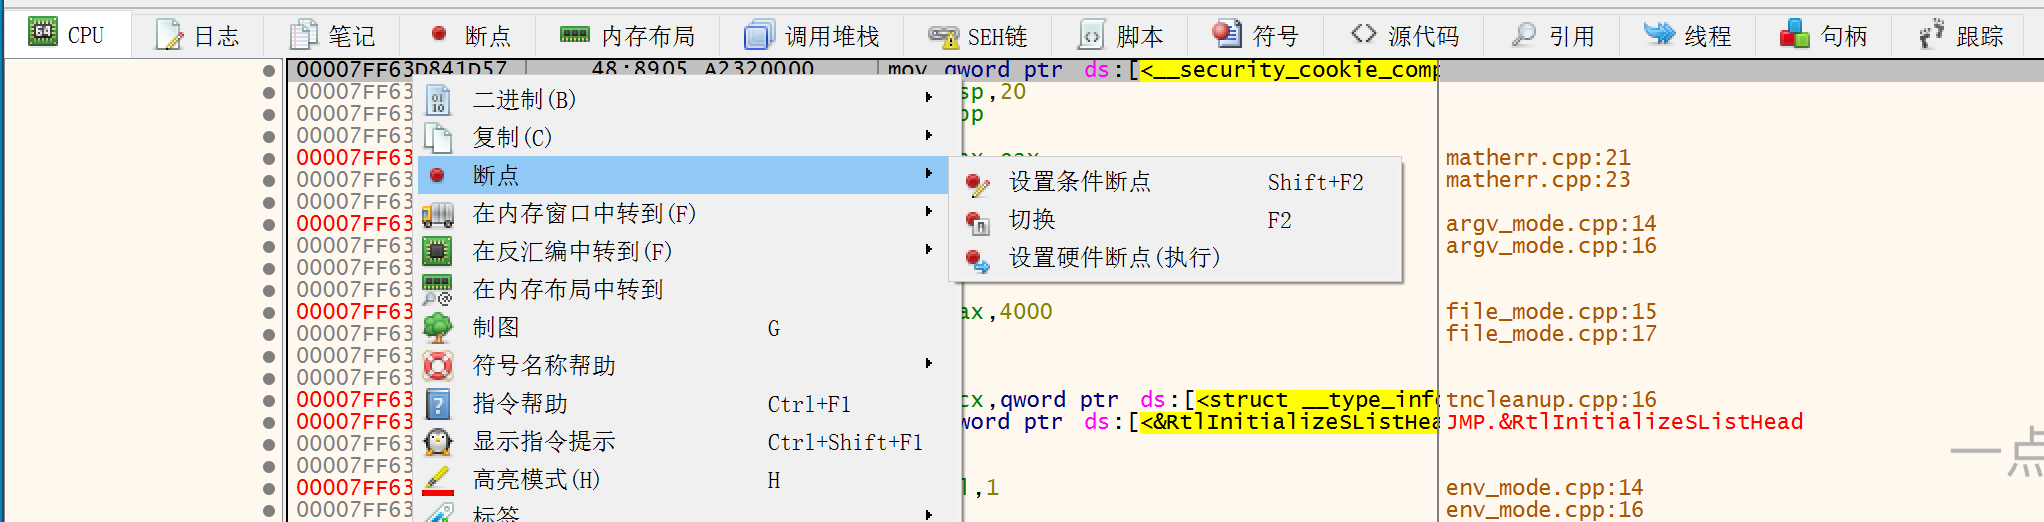Expand the 复制(C) submenu arrow

(x=929, y=136)
